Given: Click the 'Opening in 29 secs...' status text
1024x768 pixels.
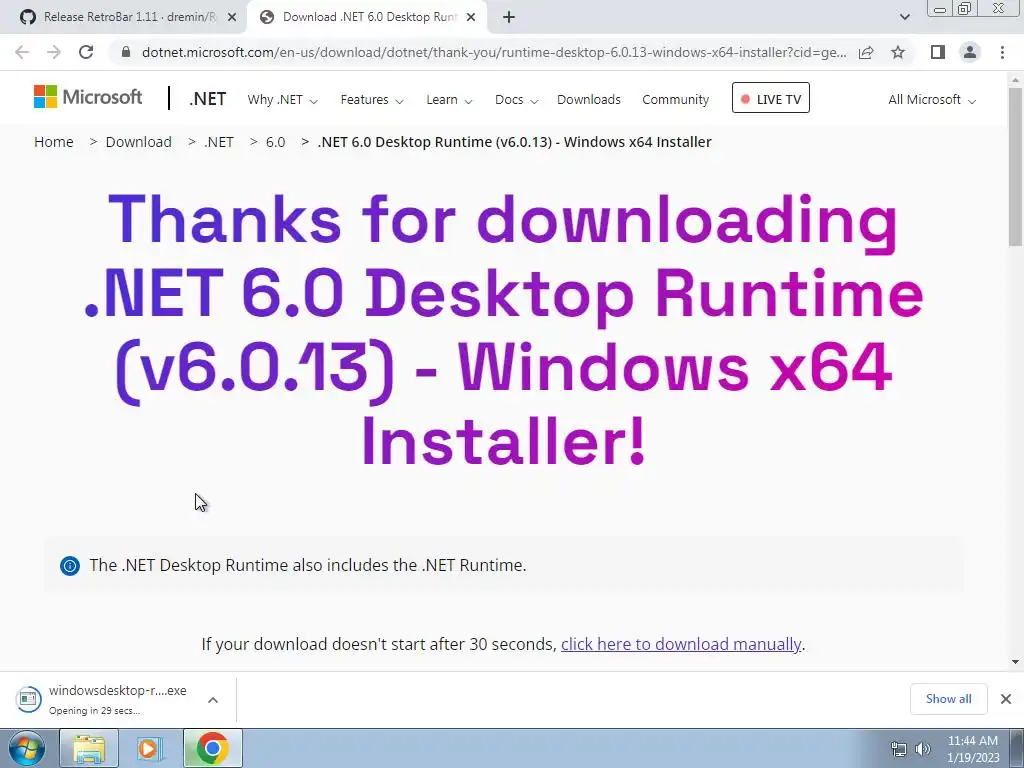Looking at the screenshot, I should (x=95, y=711).
